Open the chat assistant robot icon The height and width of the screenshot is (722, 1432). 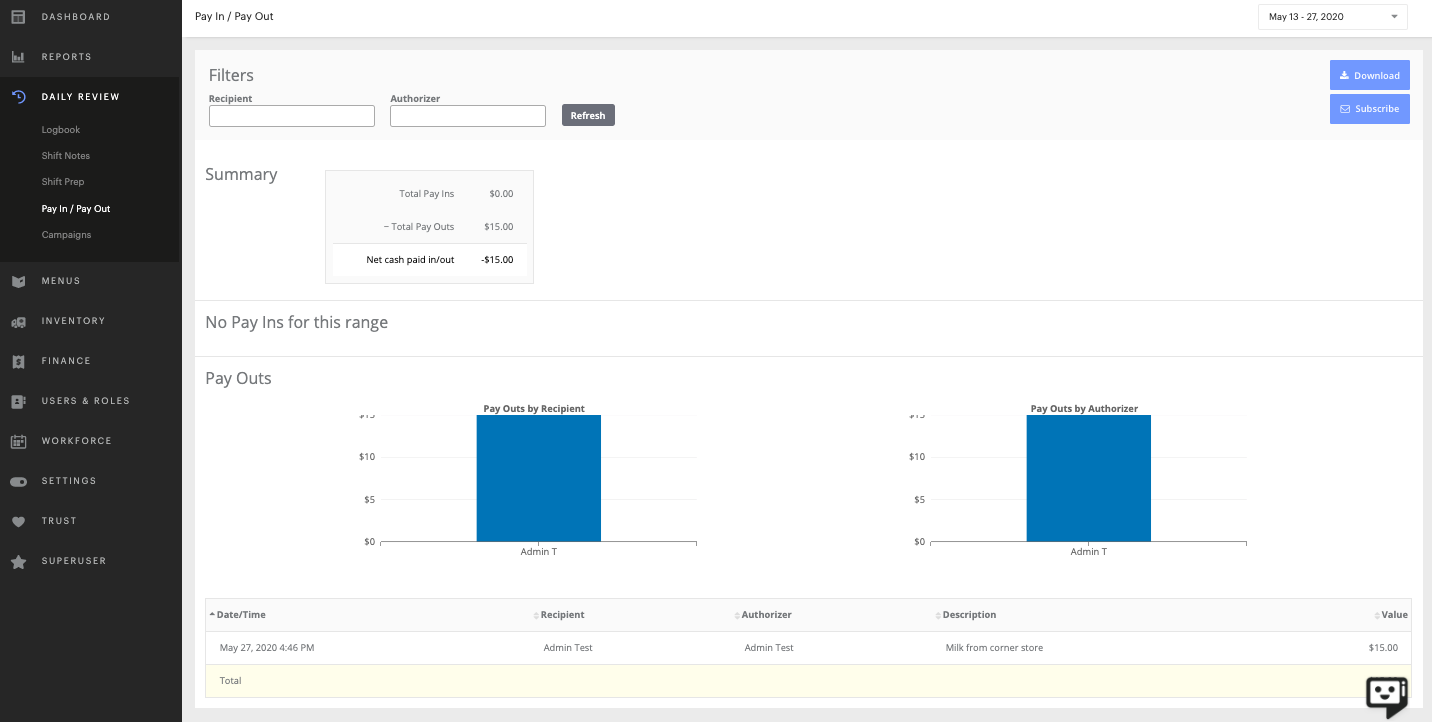point(1386,694)
